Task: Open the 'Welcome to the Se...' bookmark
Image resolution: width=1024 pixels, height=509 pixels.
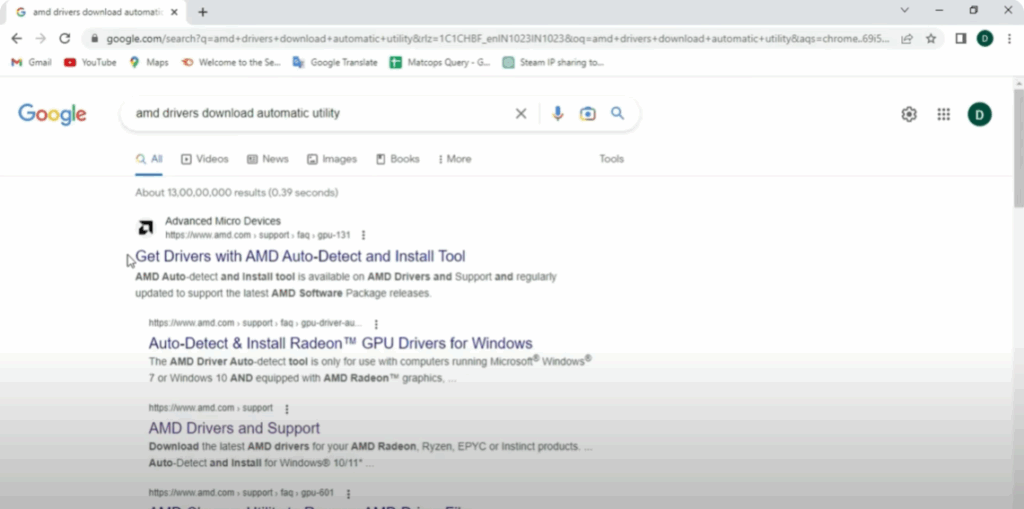Action: (231, 63)
